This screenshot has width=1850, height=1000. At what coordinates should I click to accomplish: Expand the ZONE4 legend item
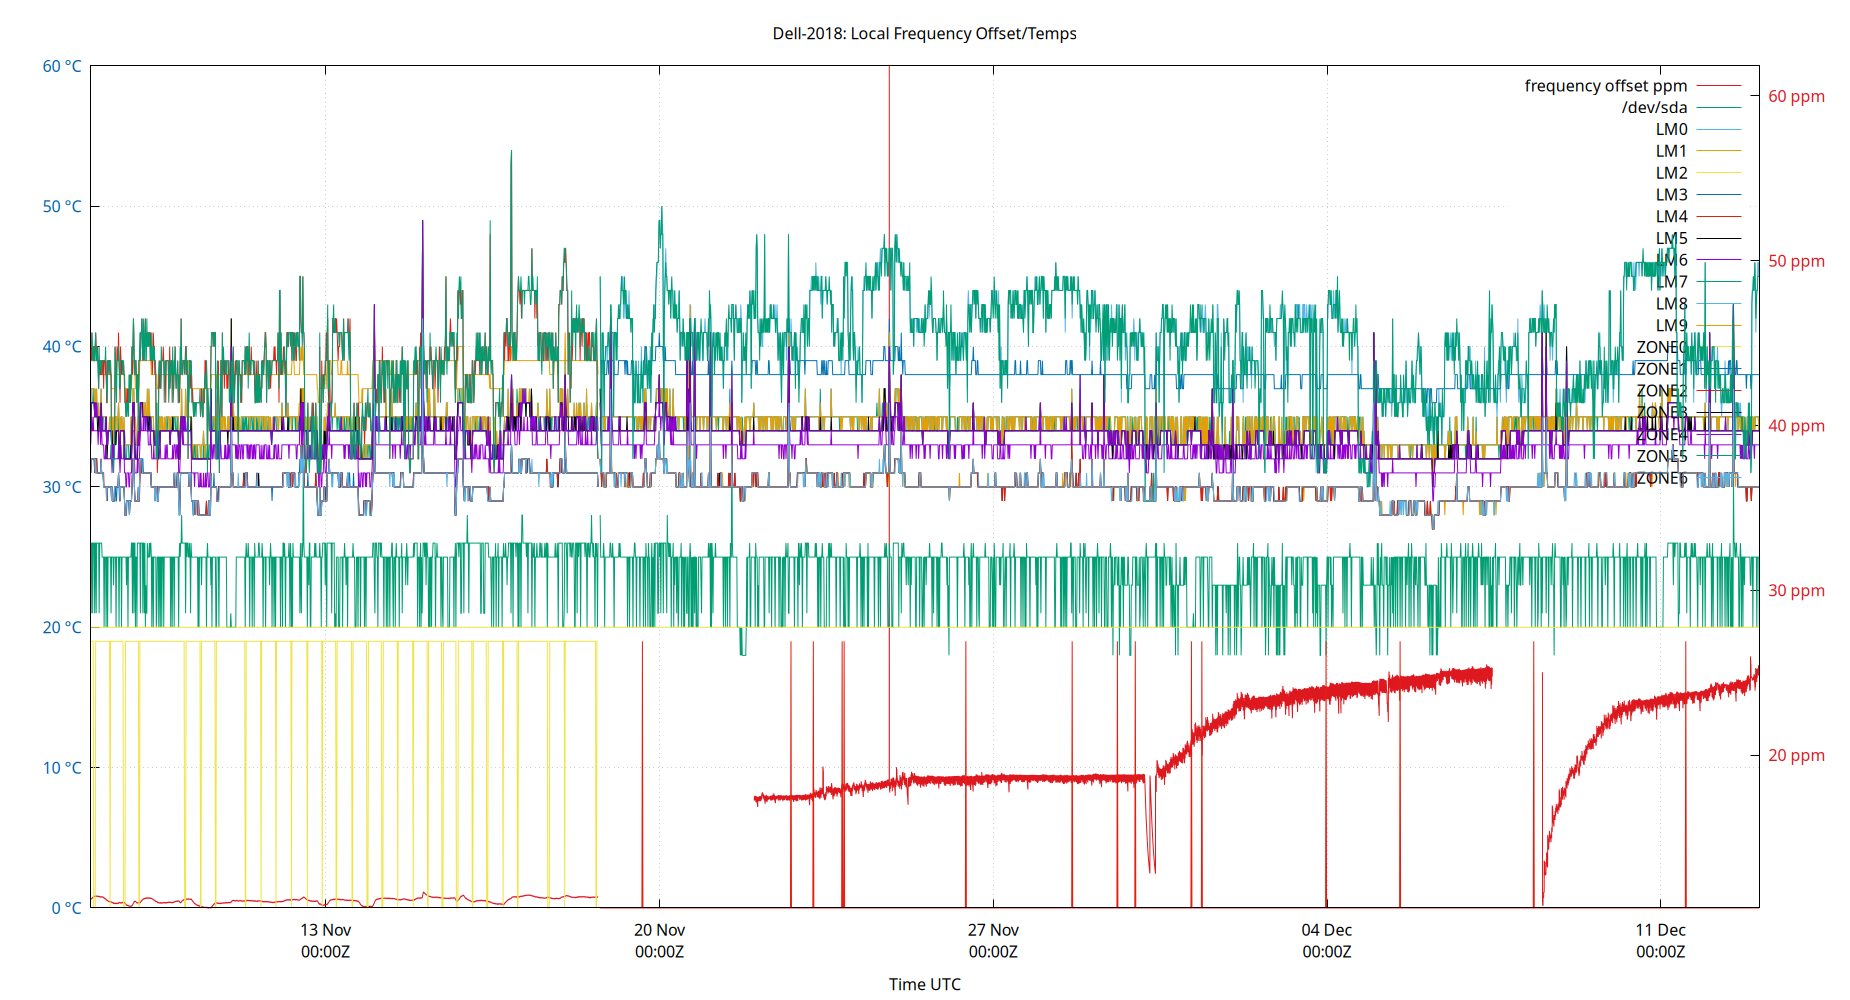[x=1662, y=434]
